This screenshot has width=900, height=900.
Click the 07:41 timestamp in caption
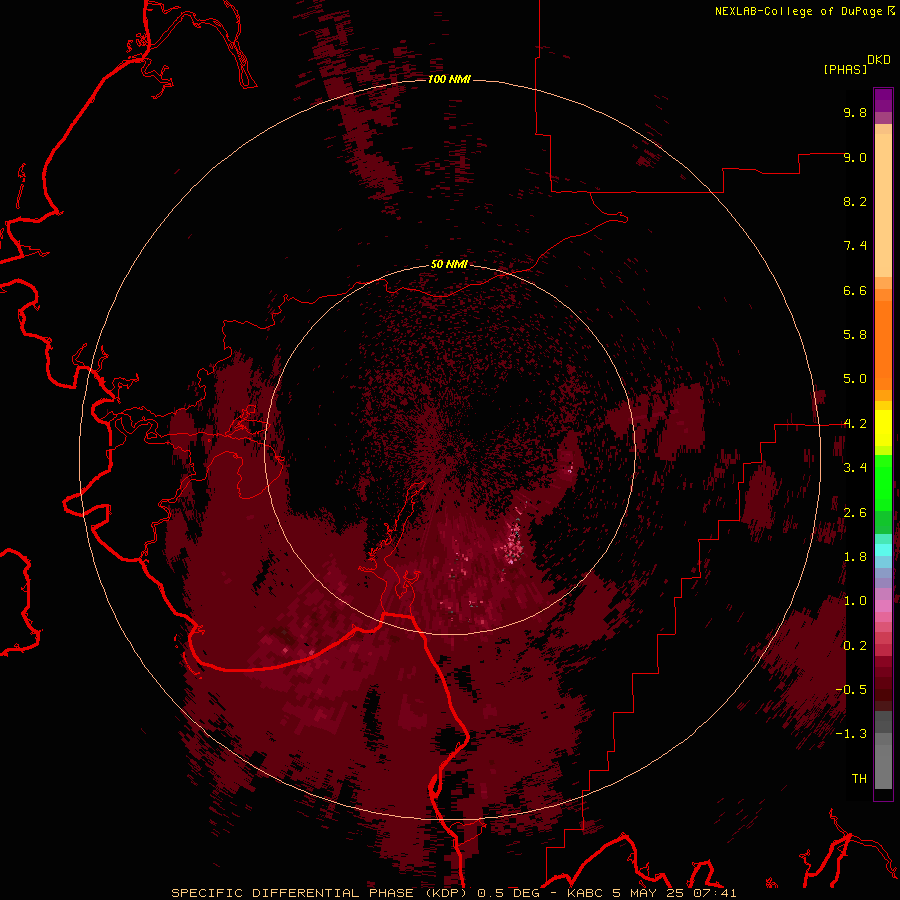click(x=715, y=893)
